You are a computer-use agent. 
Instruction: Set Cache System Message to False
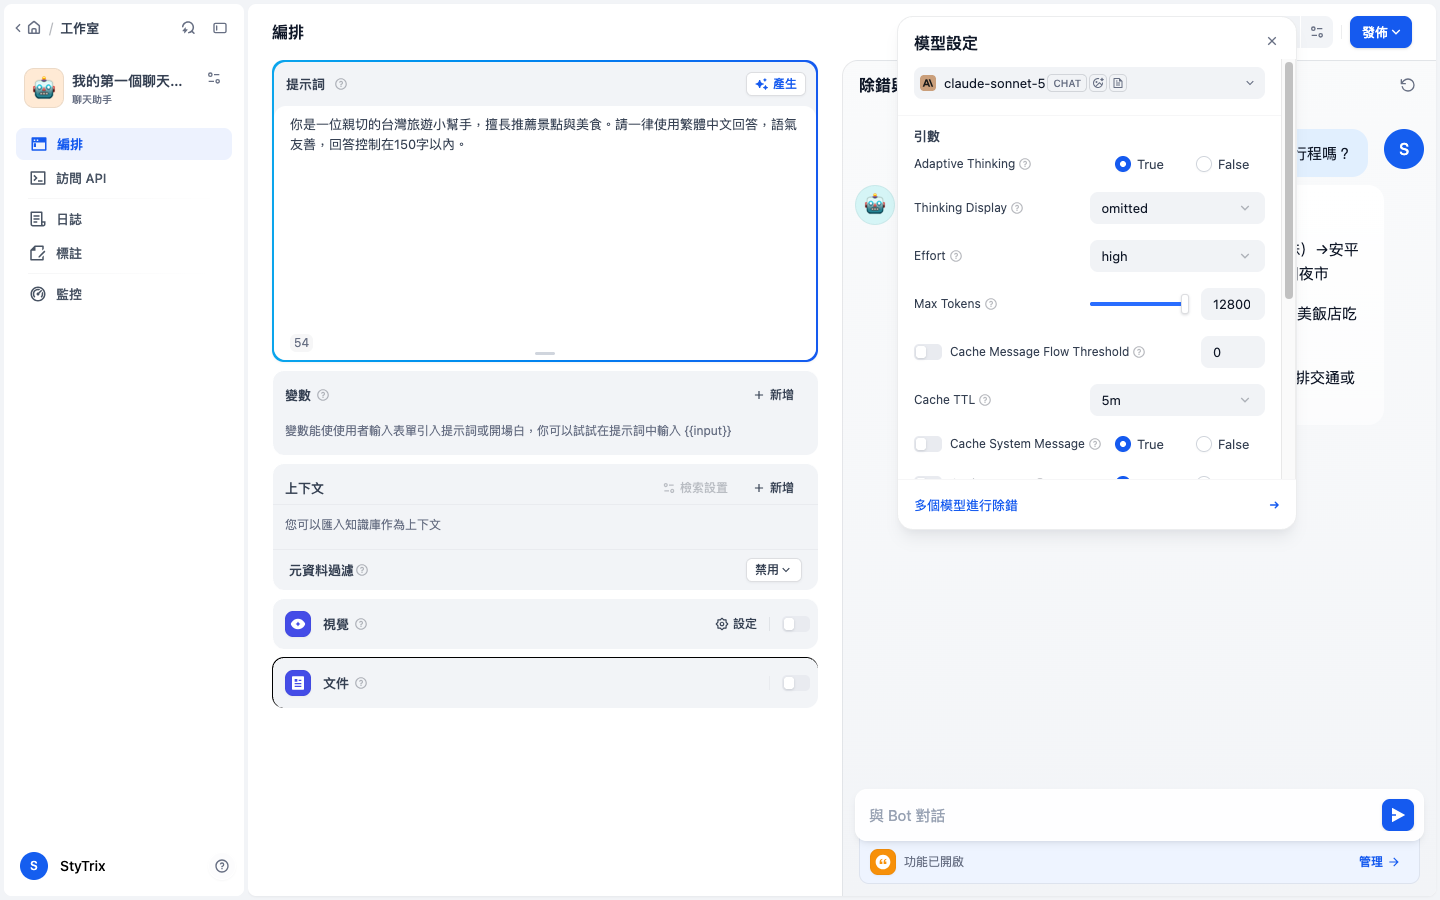[1204, 444]
